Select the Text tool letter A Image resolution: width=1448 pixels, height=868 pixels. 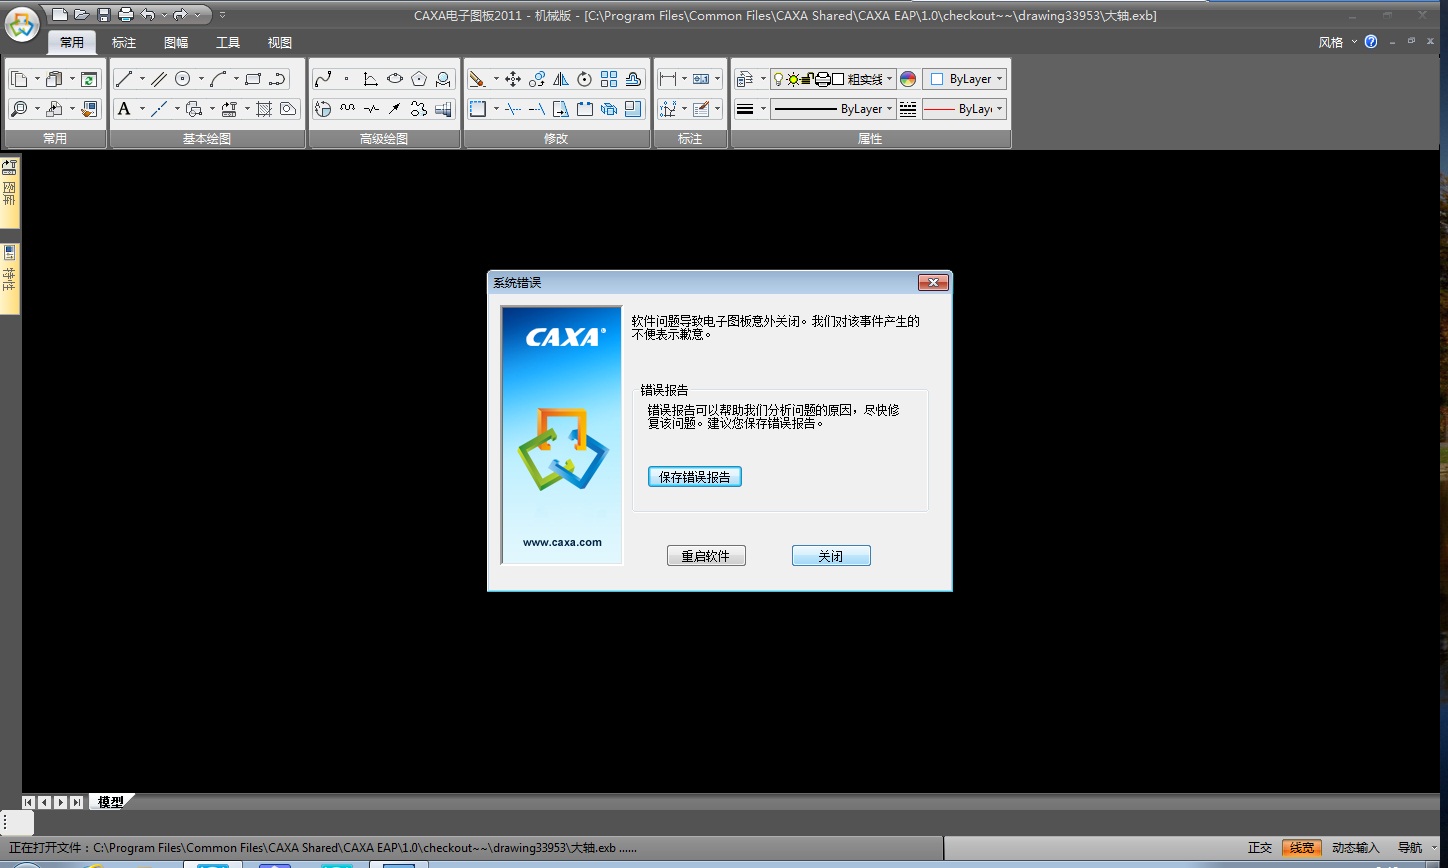(x=124, y=109)
